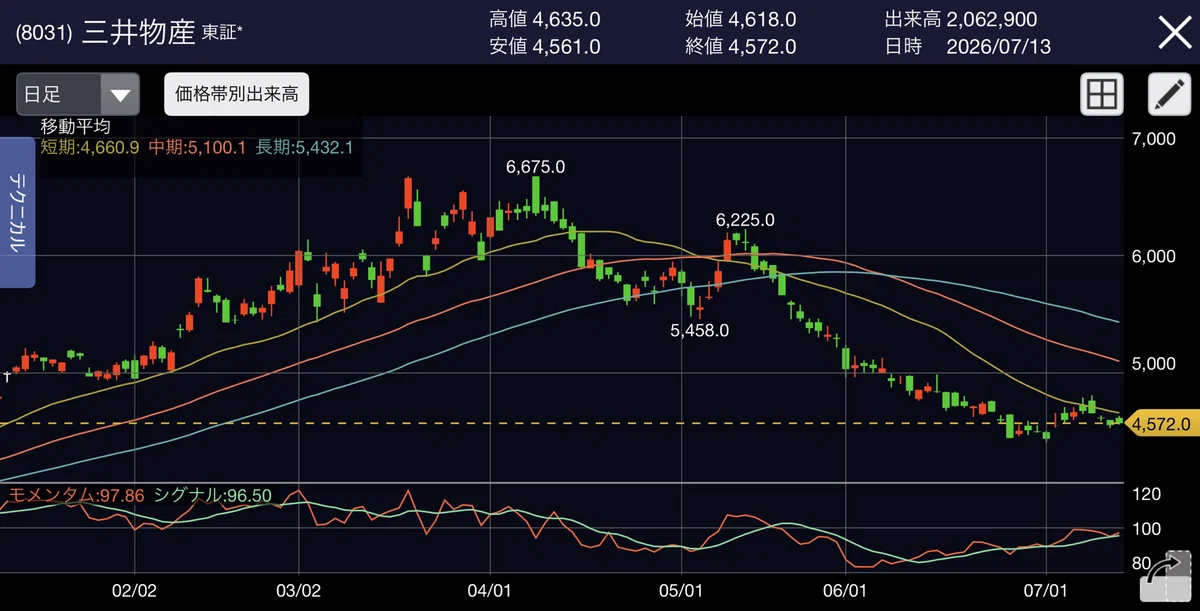Tap the 長期:5,432.1 moving average value
The image size is (1200, 611).
coord(304,147)
